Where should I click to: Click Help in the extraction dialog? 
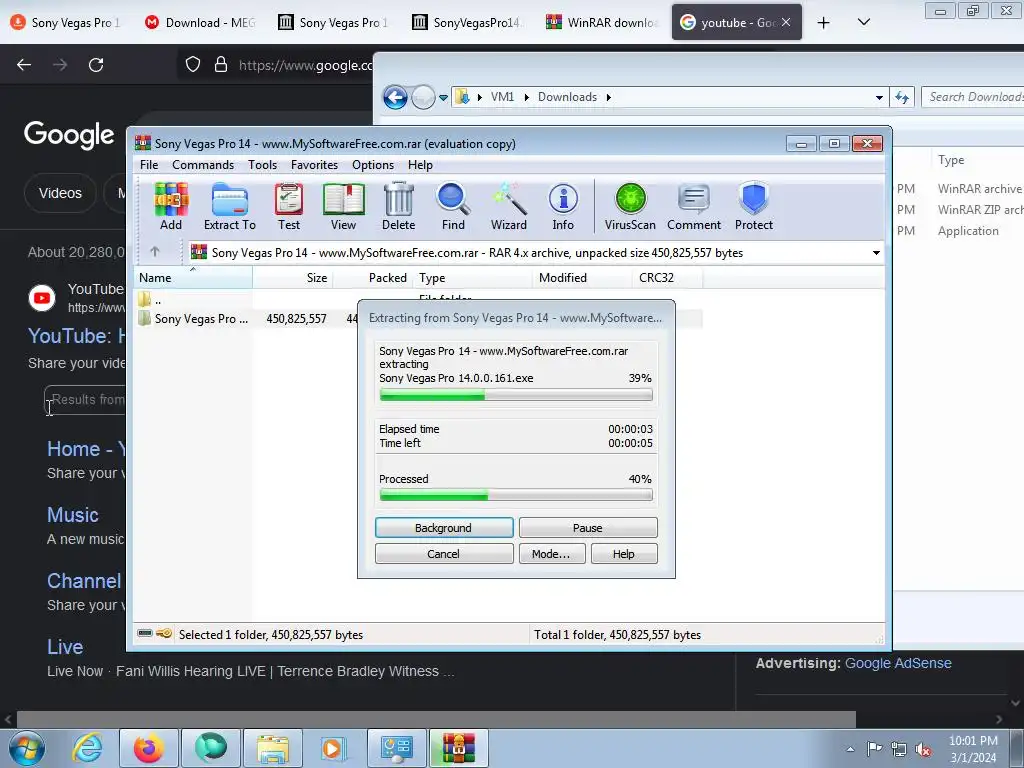624,554
